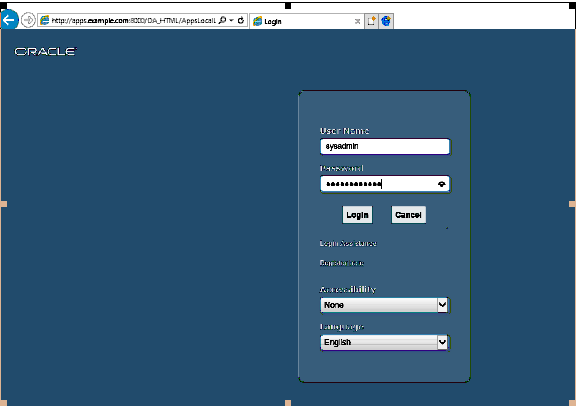Open a new tab with new-tab button
Screen dimensions: 578x406
[371, 21]
